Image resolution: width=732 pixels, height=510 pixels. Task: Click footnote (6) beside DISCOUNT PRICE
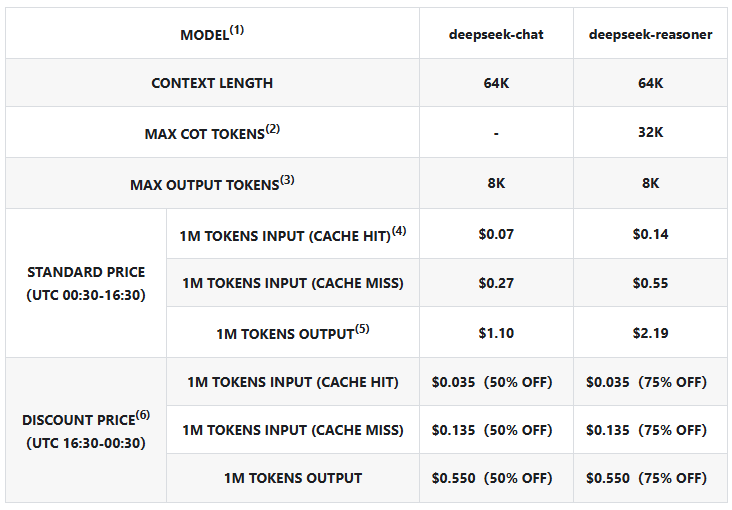[143, 415]
